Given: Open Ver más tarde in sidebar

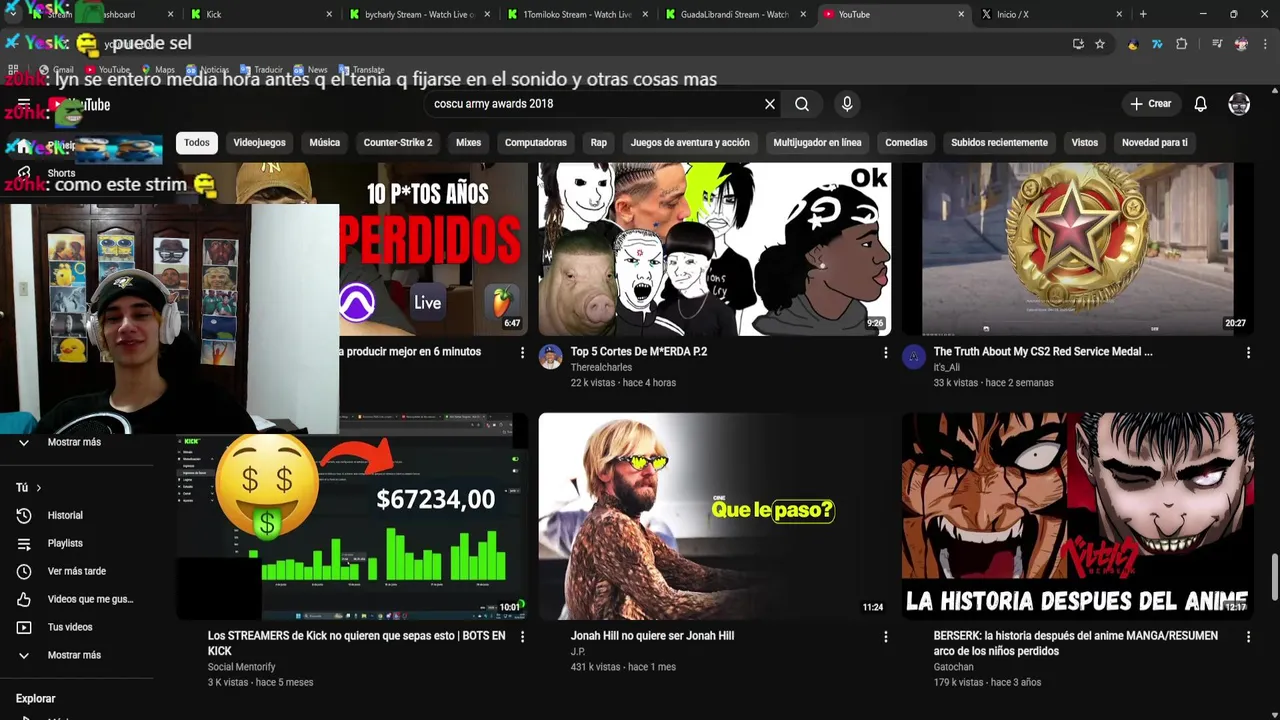Looking at the screenshot, I should (x=77, y=571).
